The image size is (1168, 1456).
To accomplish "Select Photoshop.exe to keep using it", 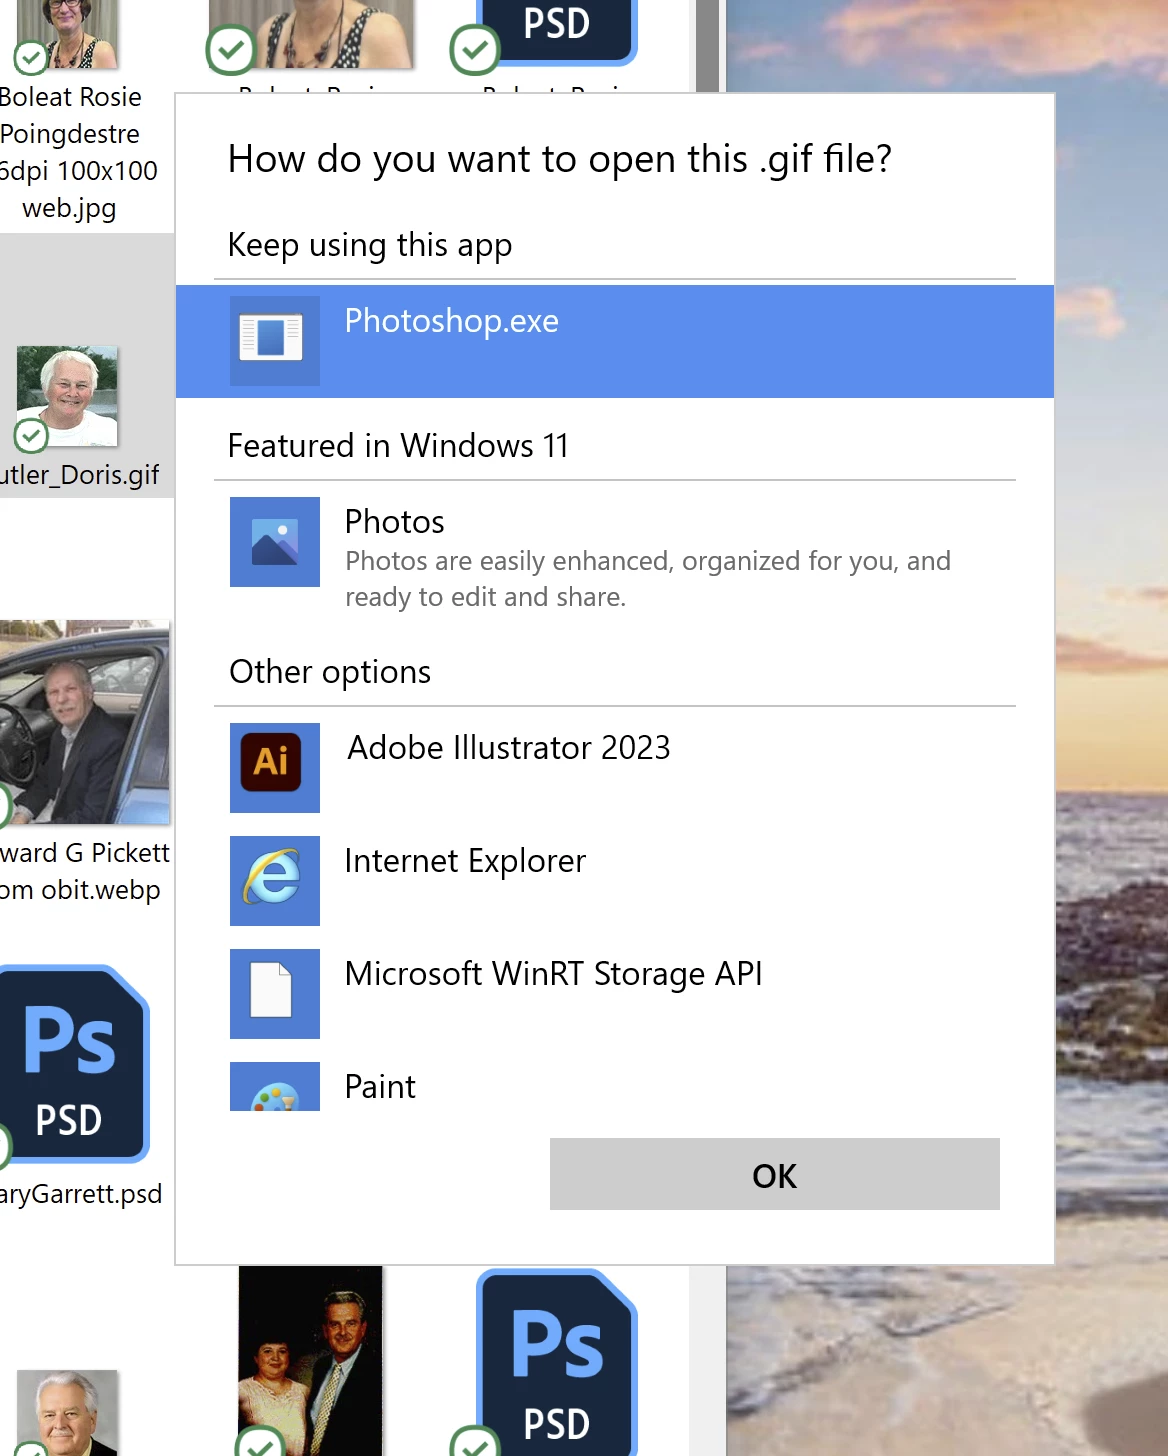I will tap(615, 341).
